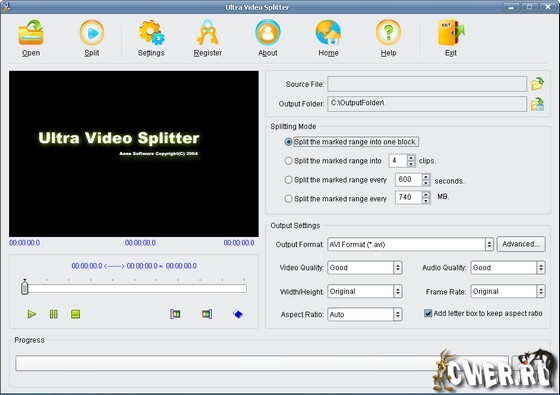Click the Register keys icon

(208, 33)
